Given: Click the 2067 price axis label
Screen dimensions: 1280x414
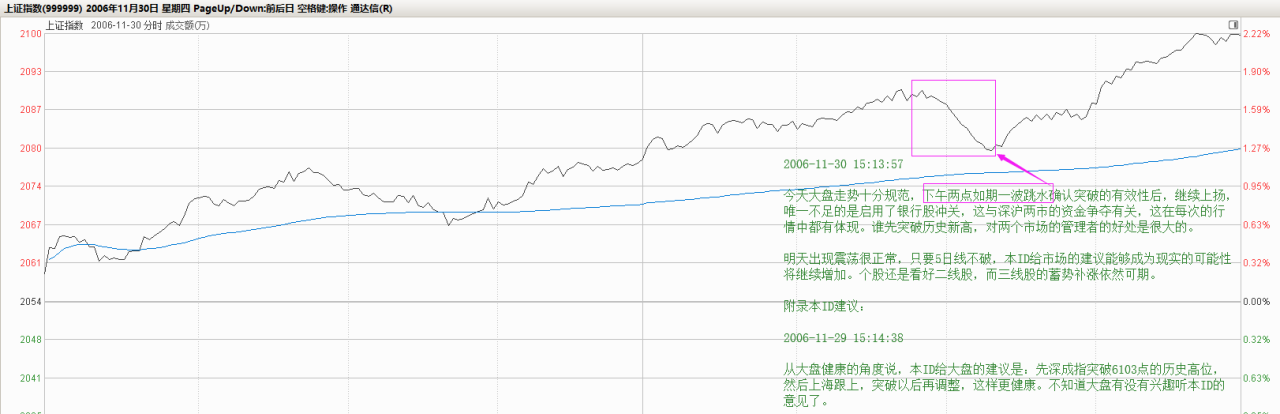Looking at the screenshot, I should tap(30, 225).
